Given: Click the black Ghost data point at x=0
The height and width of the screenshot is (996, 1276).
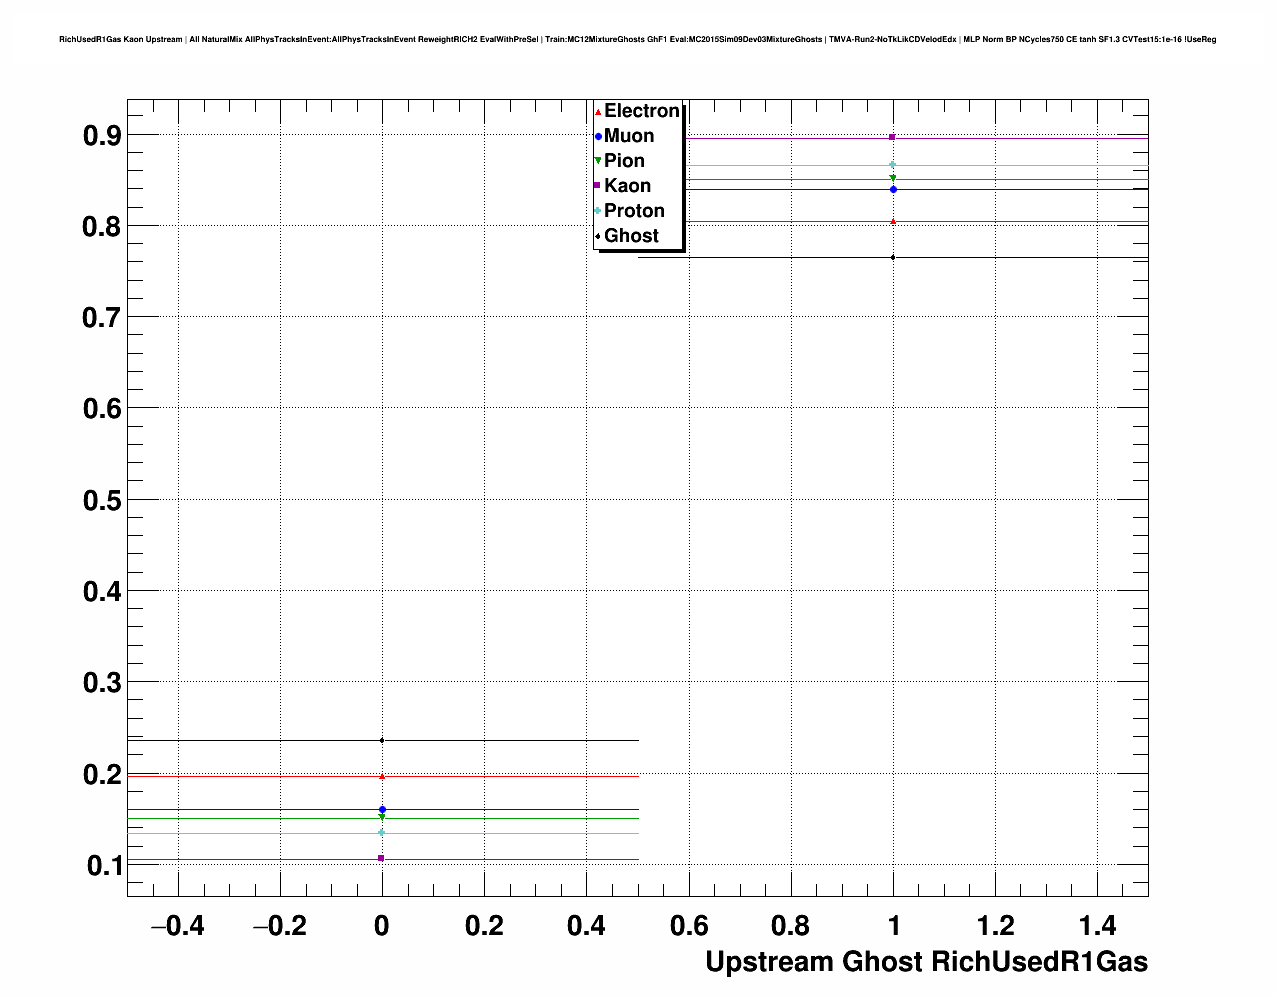Looking at the screenshot, I should coord(382,740).
